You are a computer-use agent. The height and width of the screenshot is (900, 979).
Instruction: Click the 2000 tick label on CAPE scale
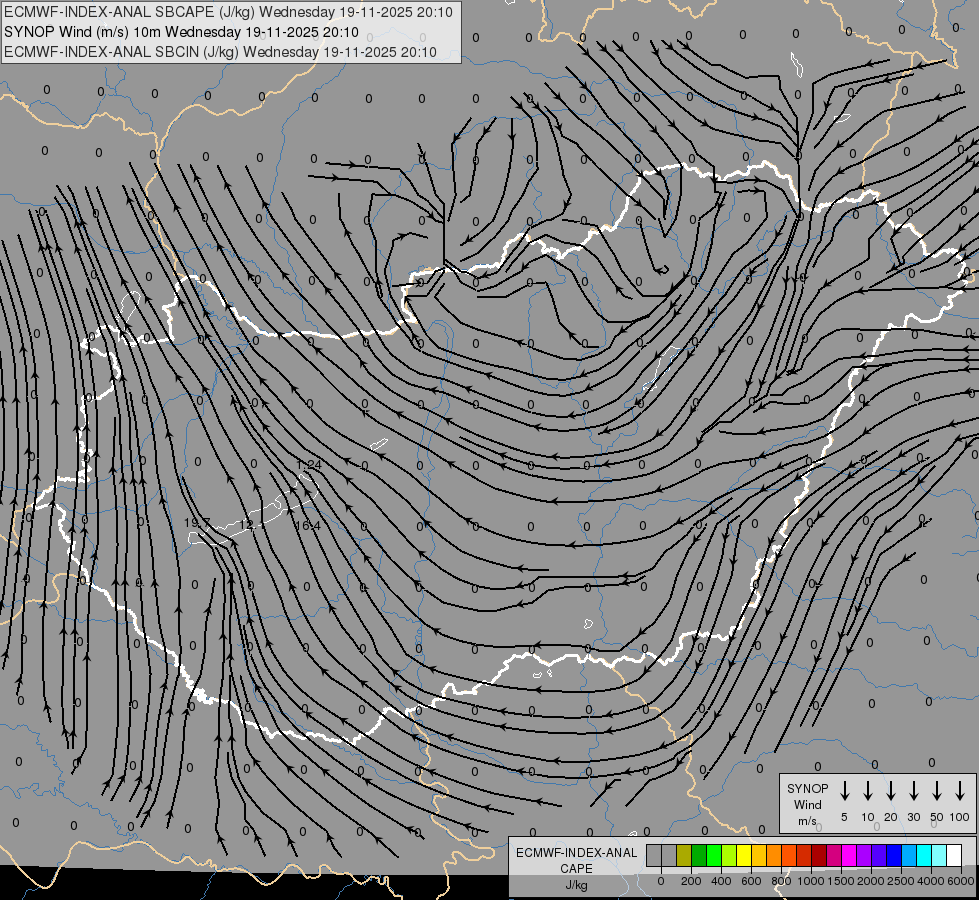coord(871,881)
